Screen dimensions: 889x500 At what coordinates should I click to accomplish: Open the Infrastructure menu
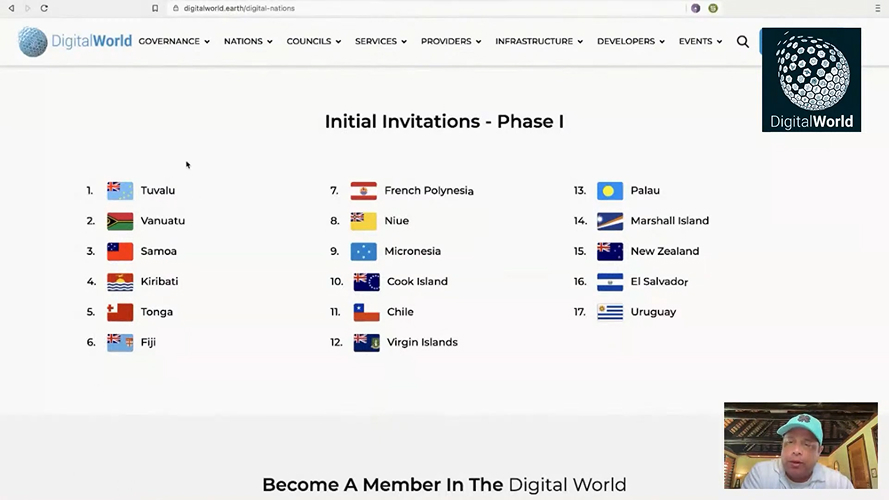tap(539, 42)
